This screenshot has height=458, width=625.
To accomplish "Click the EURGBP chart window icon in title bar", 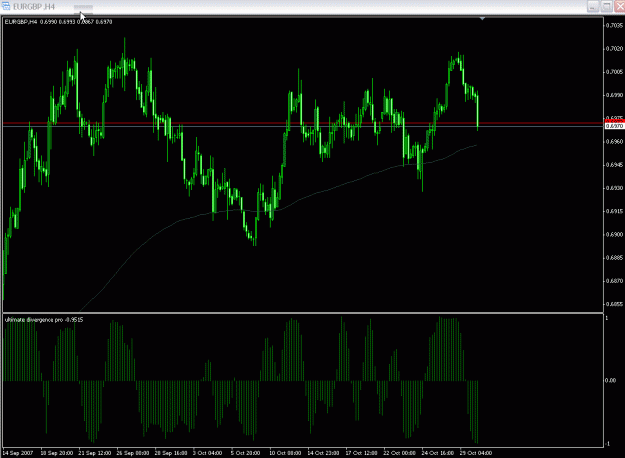I will click(x=6, y=6).
